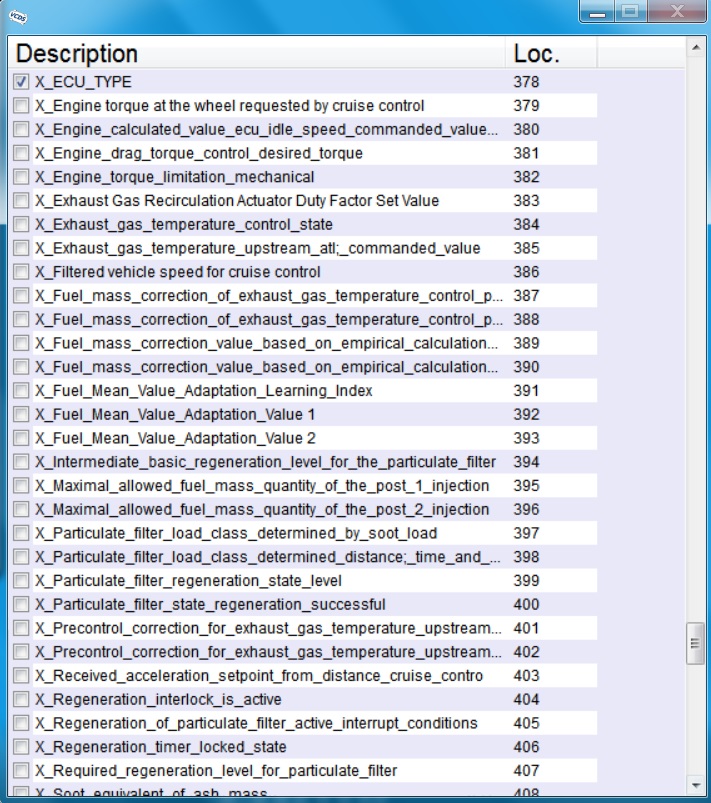Enable X_Fuel_Mean_Value_Adaptation_Value 1 checkbox

point(21,414)
